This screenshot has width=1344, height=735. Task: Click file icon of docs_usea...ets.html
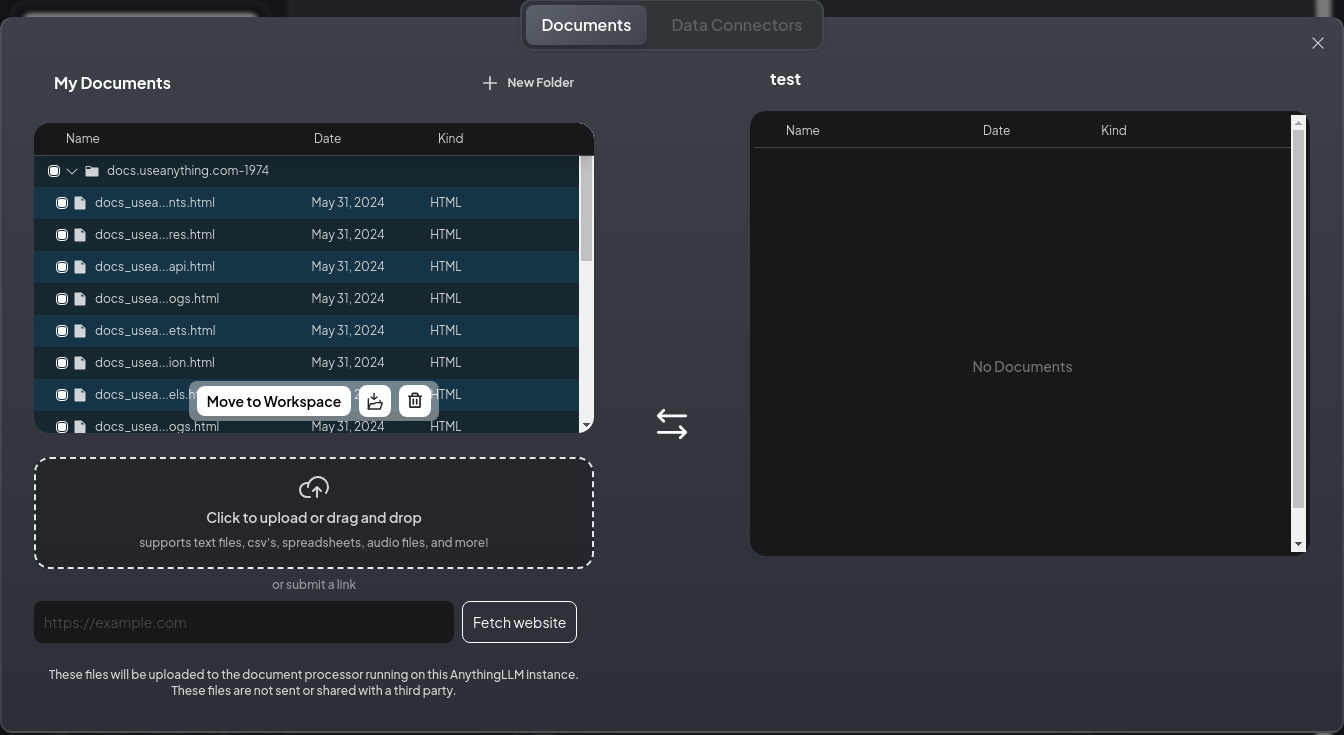coord(80,331)
